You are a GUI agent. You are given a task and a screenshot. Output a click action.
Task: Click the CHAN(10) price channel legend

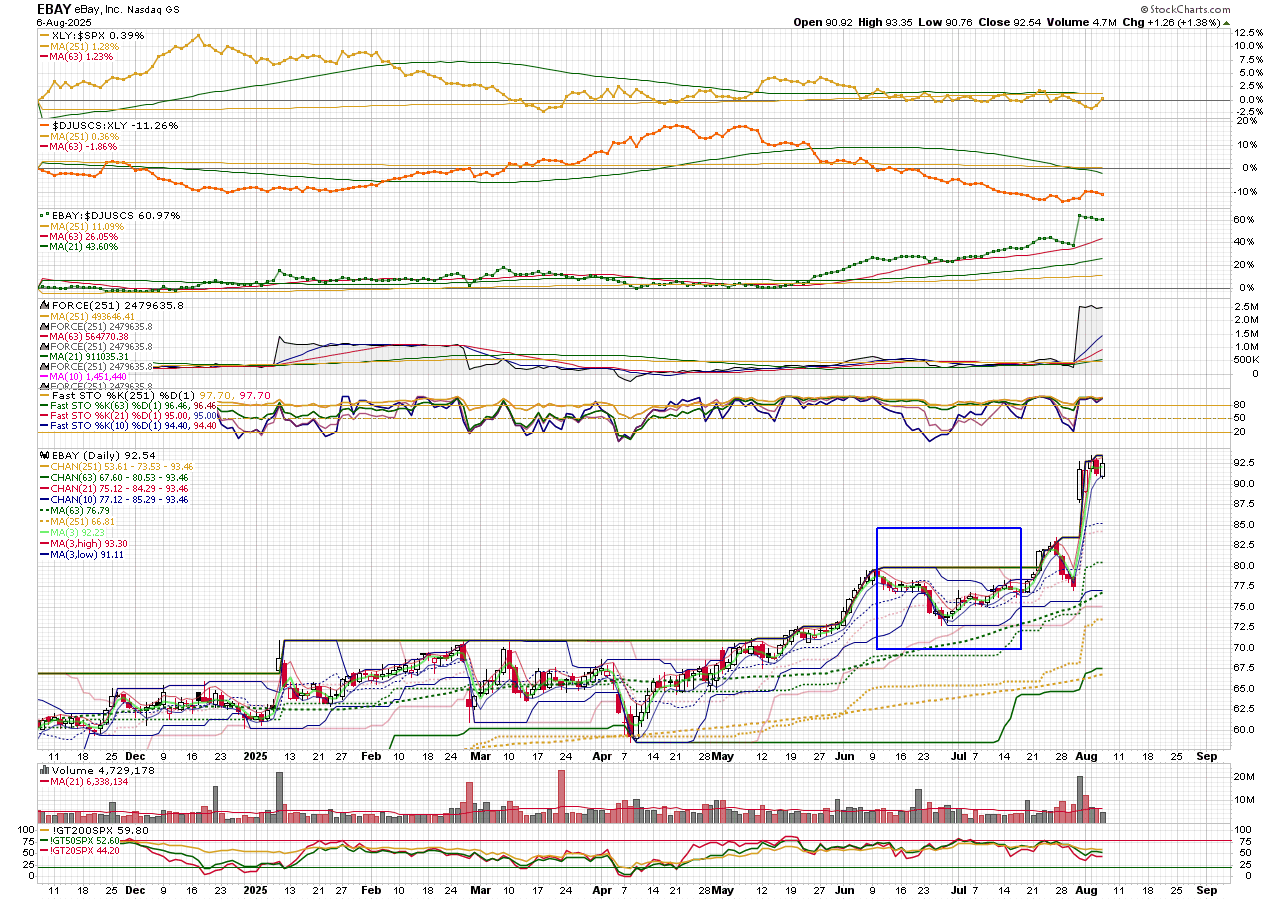[x=113, y=499]
